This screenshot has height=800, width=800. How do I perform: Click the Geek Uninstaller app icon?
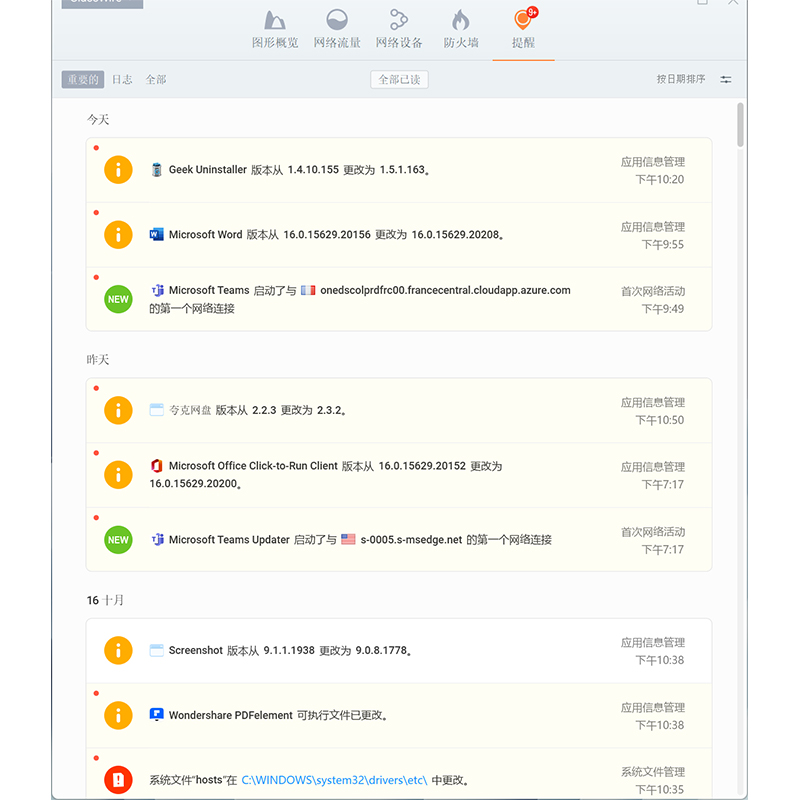click(157, 169)
